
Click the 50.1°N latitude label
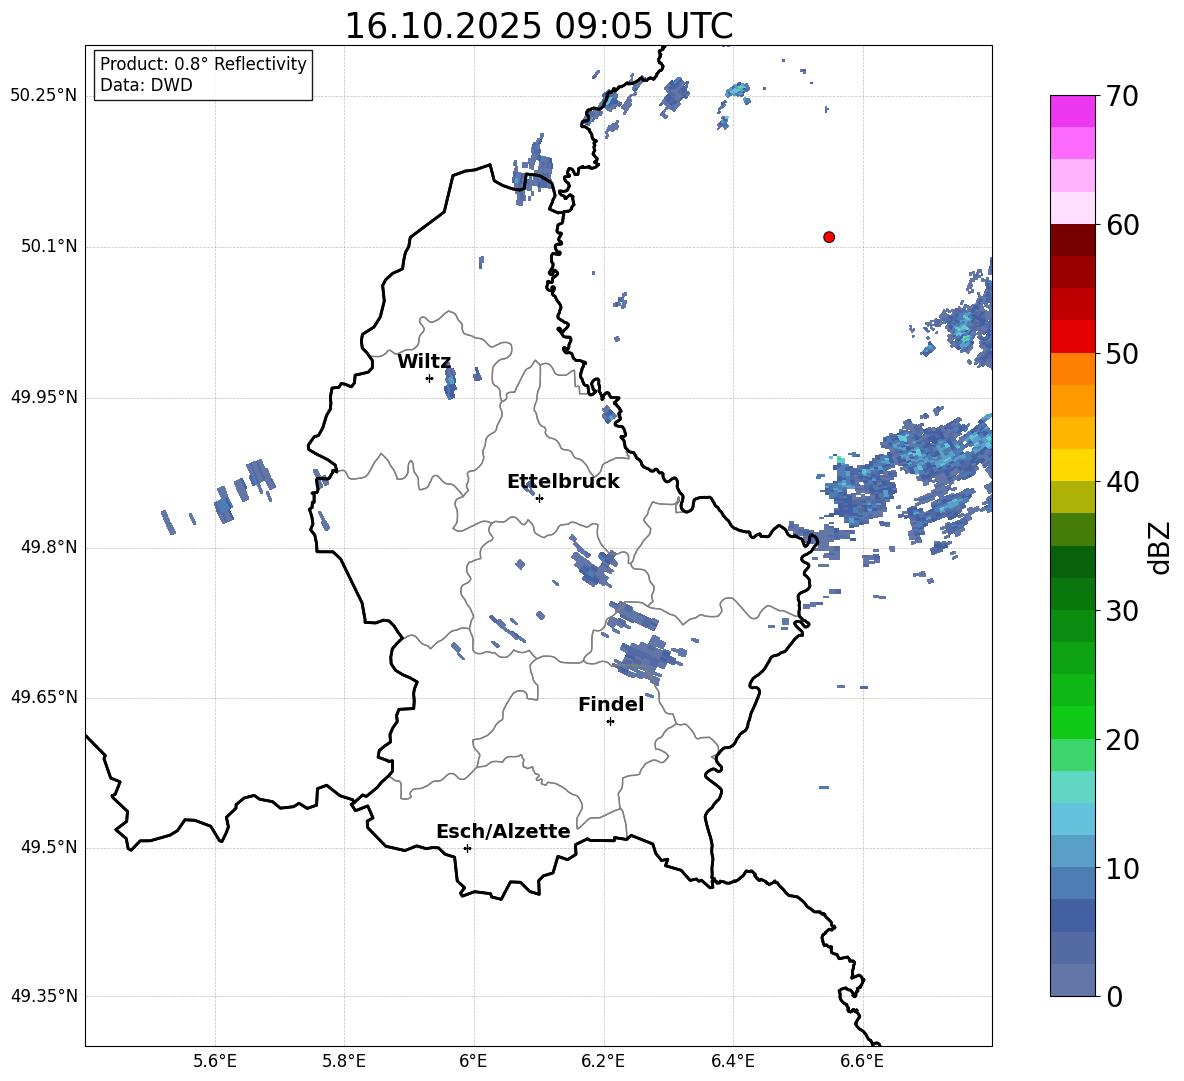click(x=49, y=247)
